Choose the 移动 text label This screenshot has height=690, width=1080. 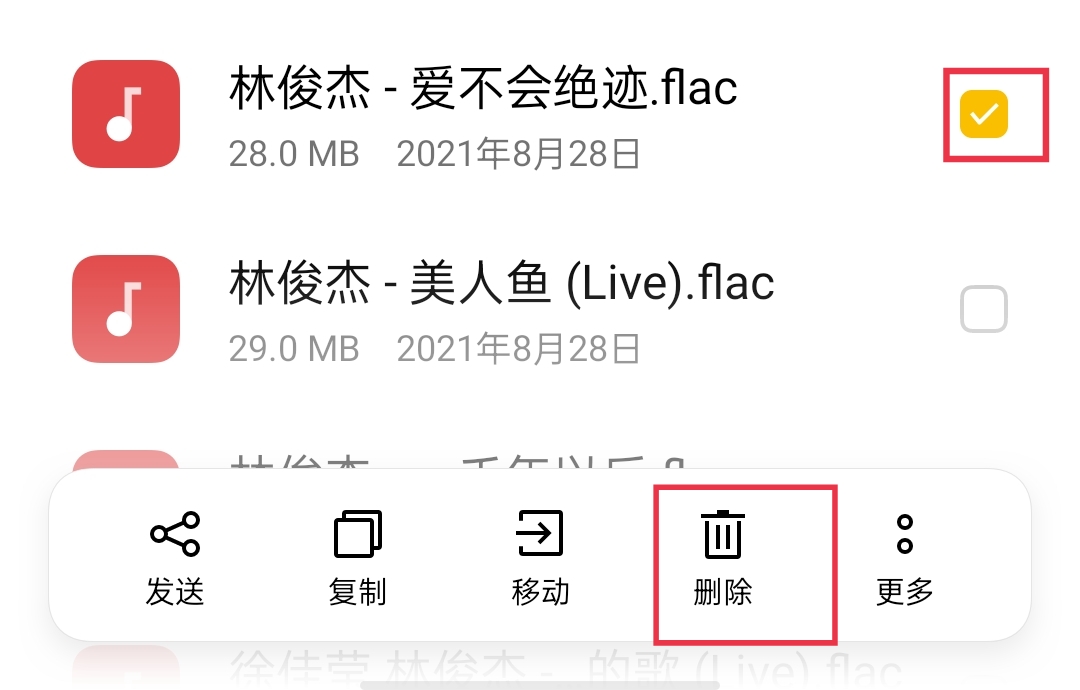pos(540,592)
